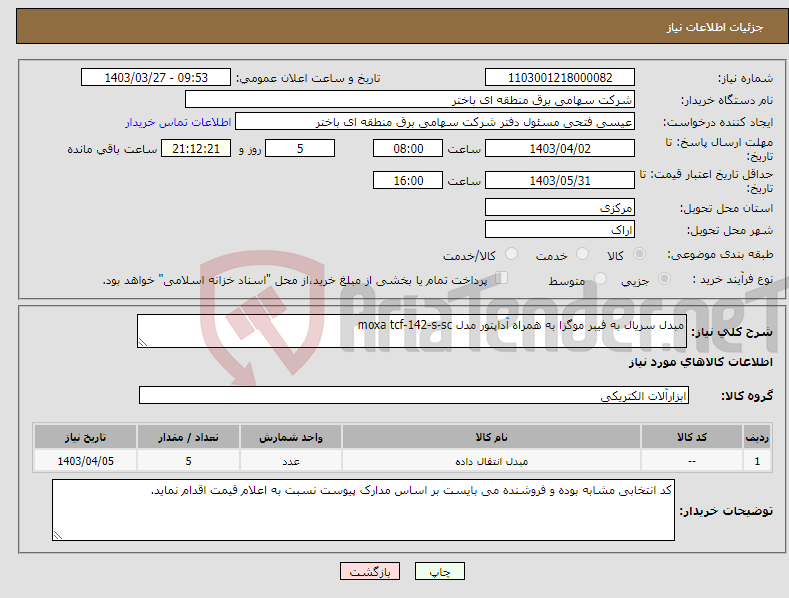This screenshot has width=789, height=598.
Task: Click the deadline time field 08:00
Action: point(408,148)
